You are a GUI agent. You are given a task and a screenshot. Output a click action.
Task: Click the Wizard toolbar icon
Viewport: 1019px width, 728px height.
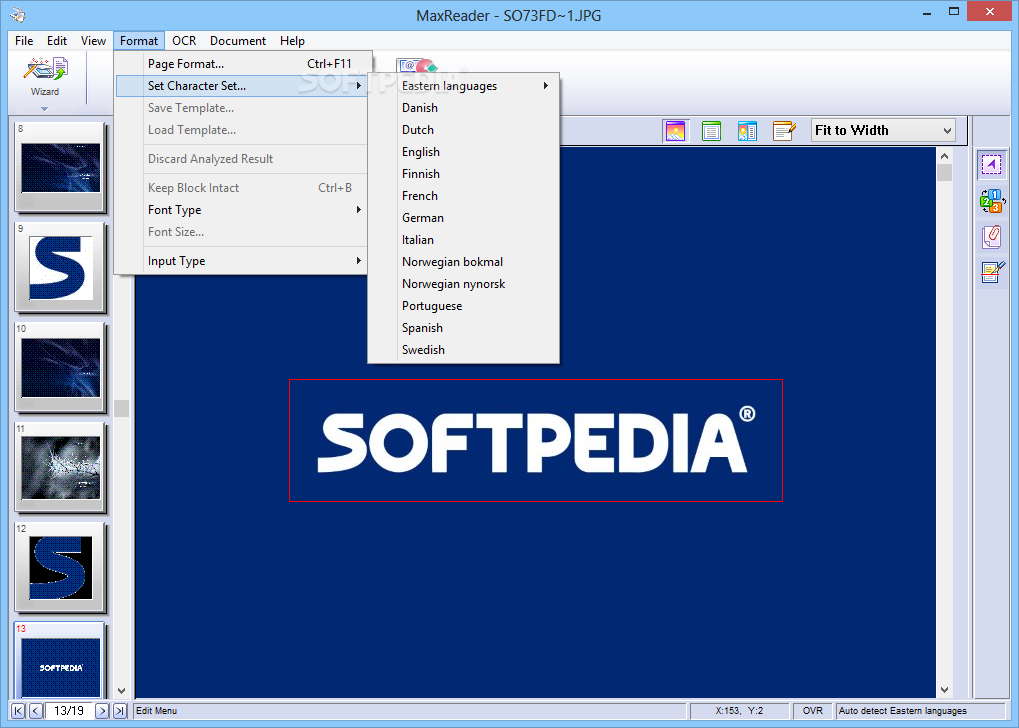click(x=45, y=76)
